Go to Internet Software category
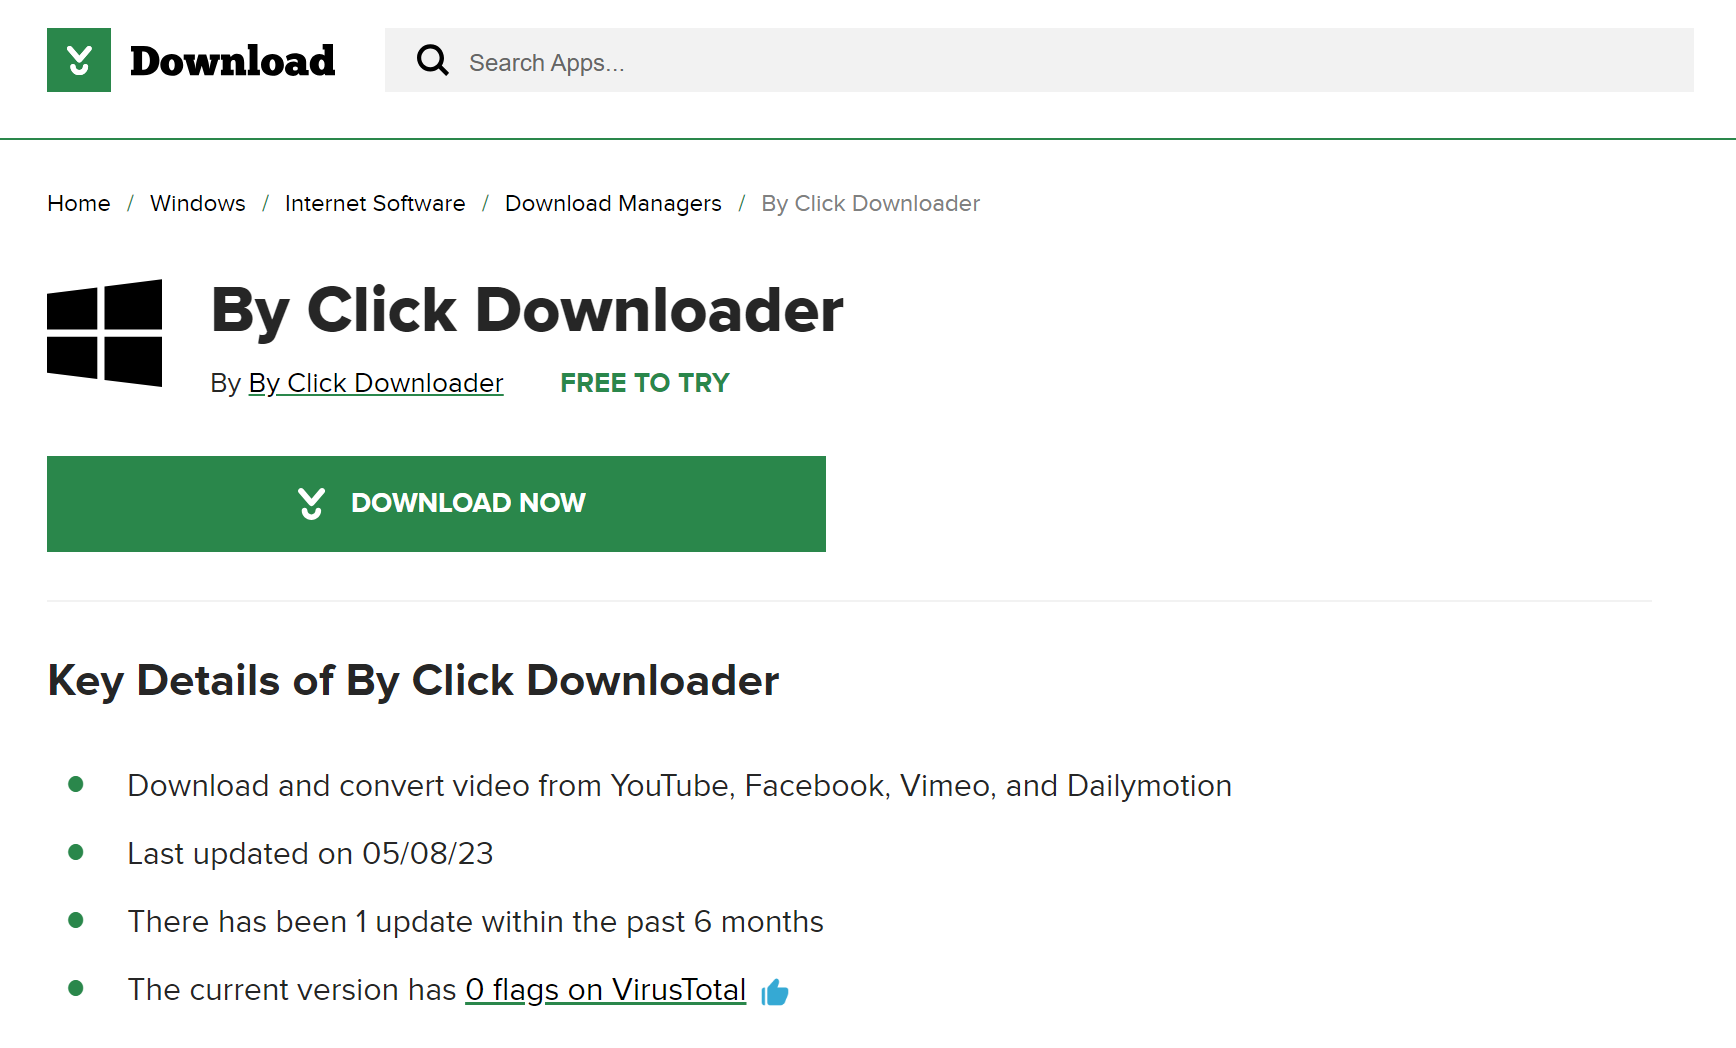 (375, 203)
